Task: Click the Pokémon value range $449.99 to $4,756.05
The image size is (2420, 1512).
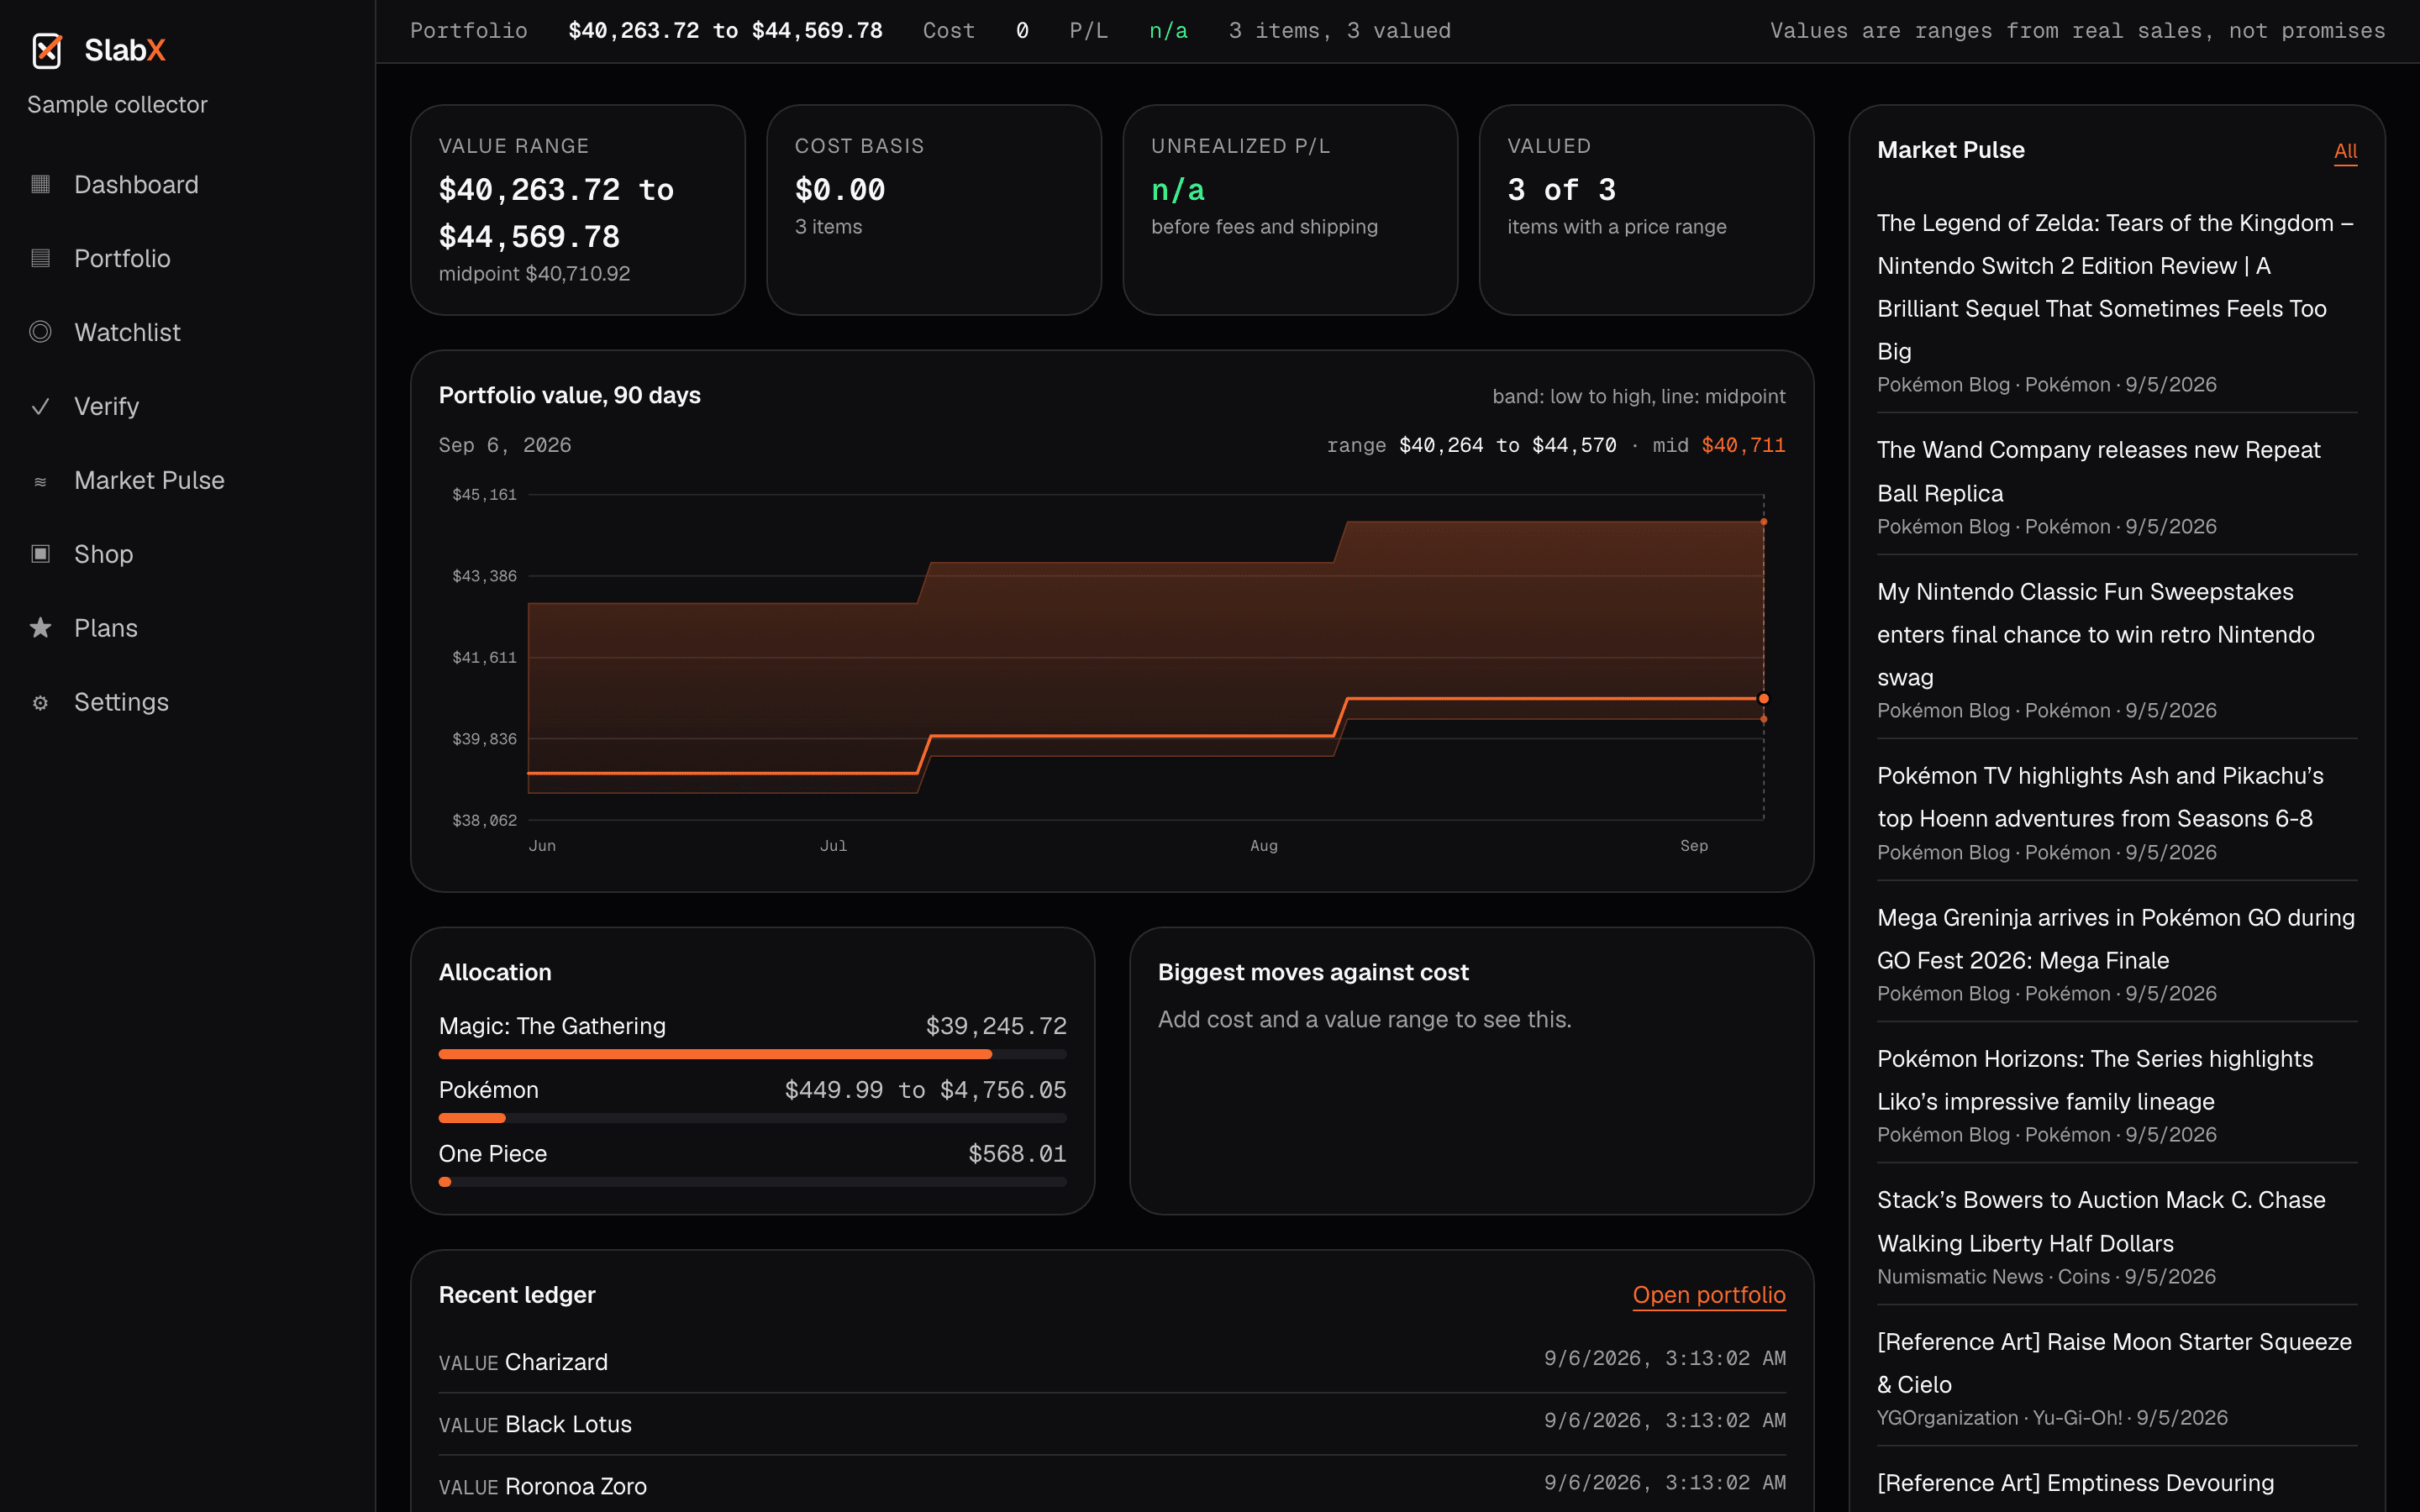Action: click(925, 1090)
